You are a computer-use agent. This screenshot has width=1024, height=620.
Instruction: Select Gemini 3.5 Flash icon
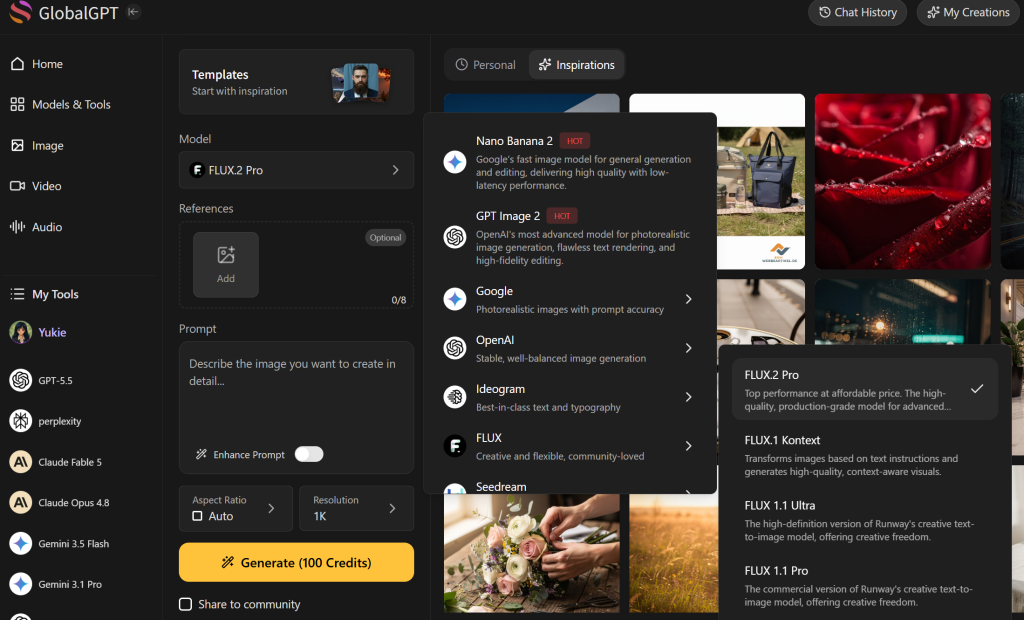point(20,544)
